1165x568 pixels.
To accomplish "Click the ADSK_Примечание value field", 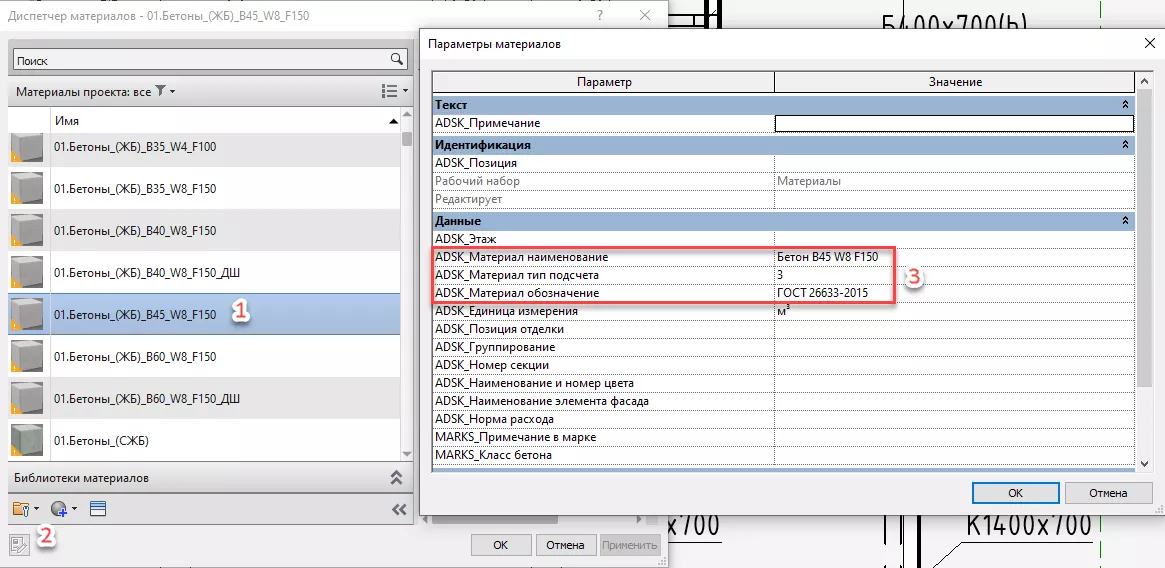I will pos(953,123).
